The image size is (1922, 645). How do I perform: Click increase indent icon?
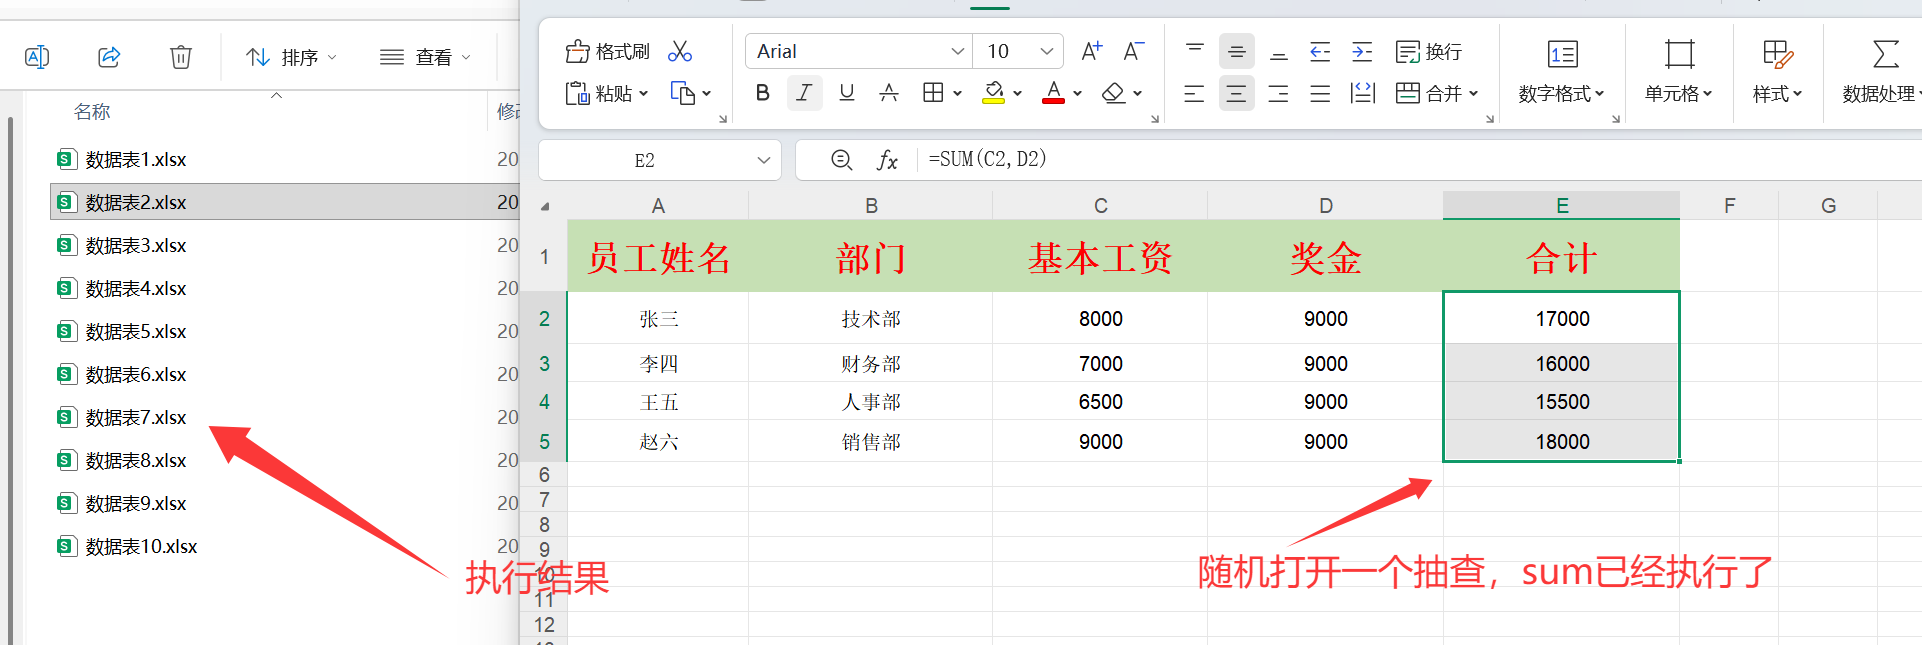(x=1362, y=51)
